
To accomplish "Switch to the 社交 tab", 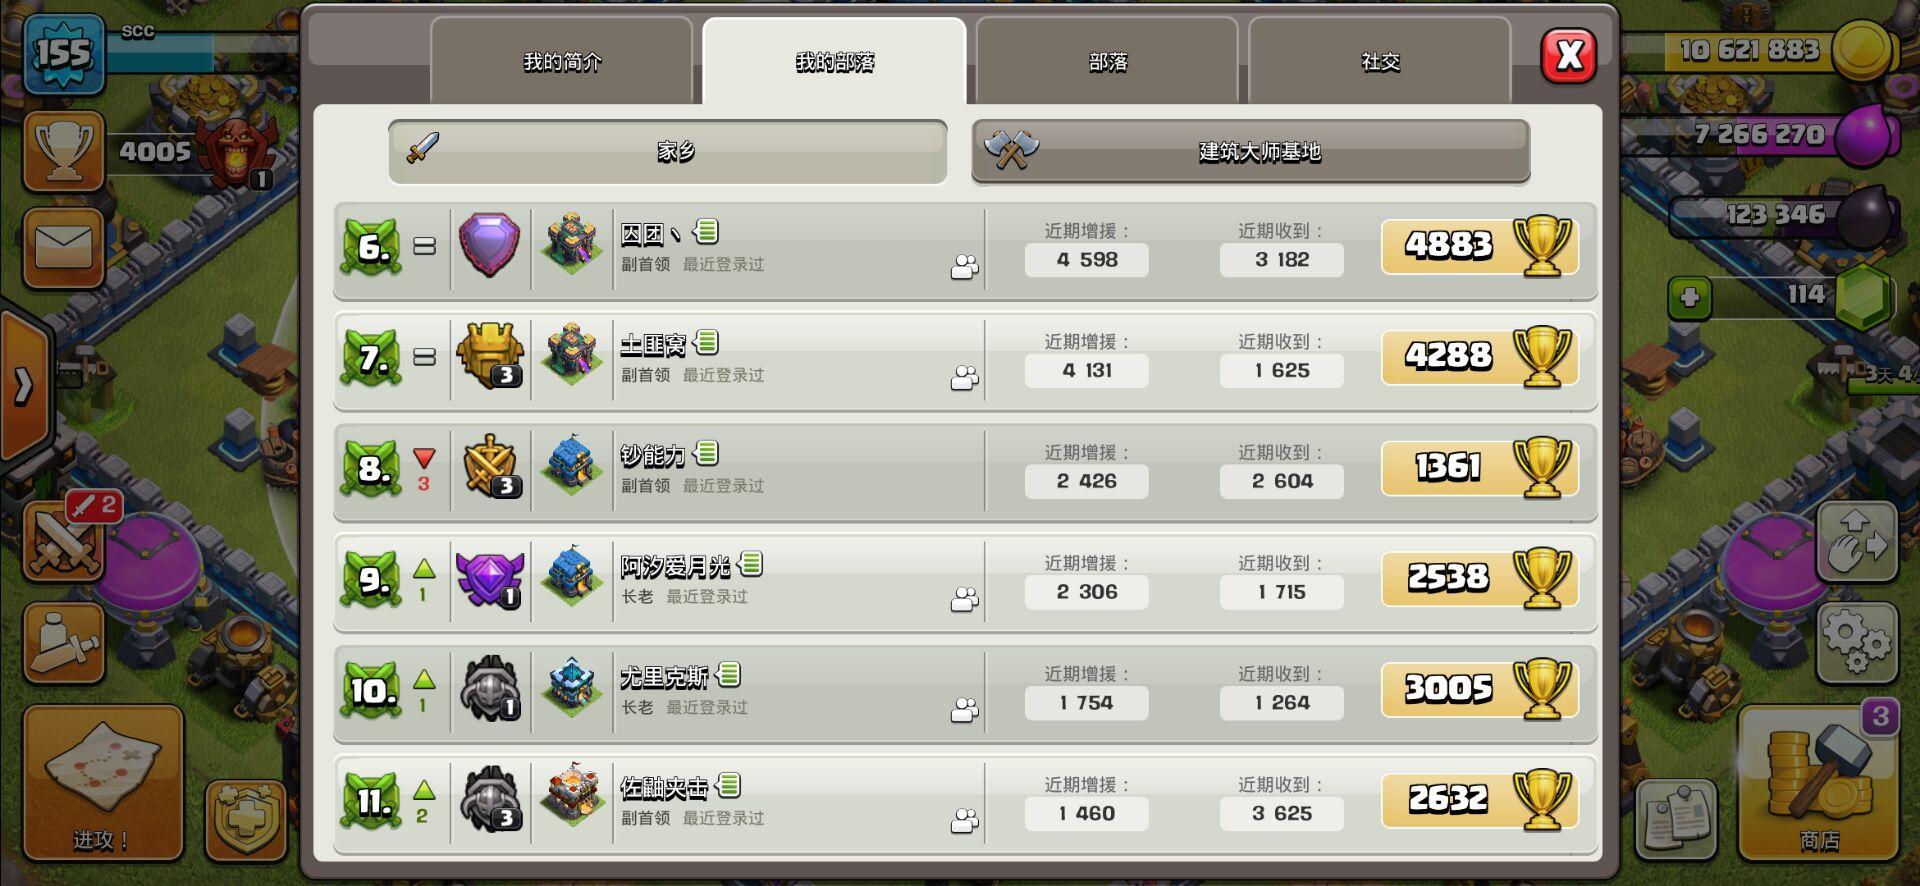I will pyautogui.click(x=1380, y=62).
